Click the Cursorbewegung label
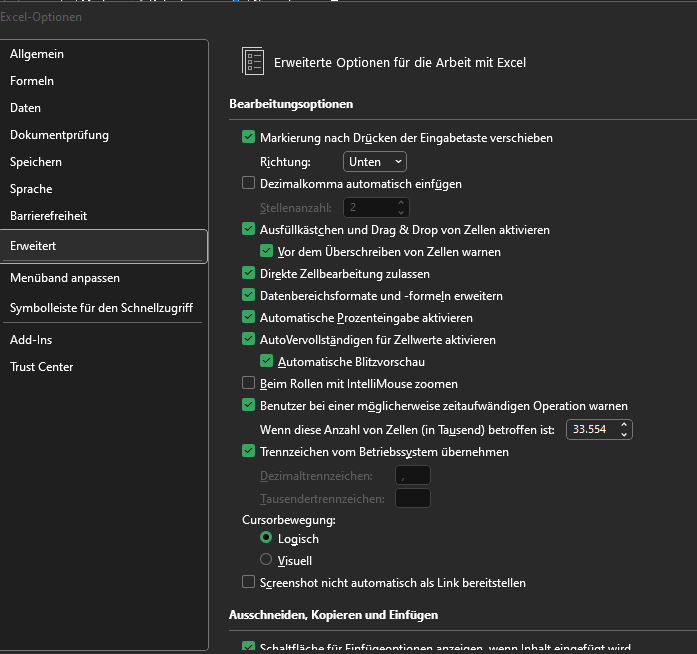Screen dimensions: 697x654 (289, 520)
